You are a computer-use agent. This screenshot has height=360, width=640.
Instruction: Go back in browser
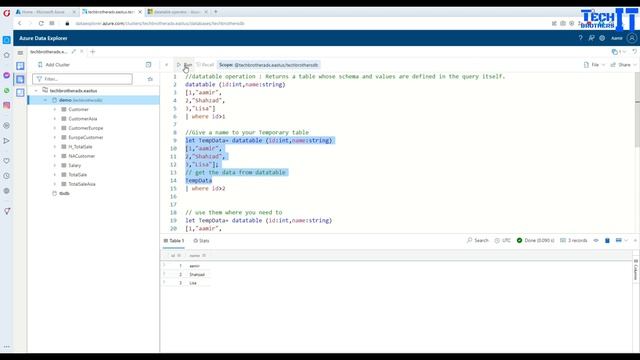(x=20, y=23)
